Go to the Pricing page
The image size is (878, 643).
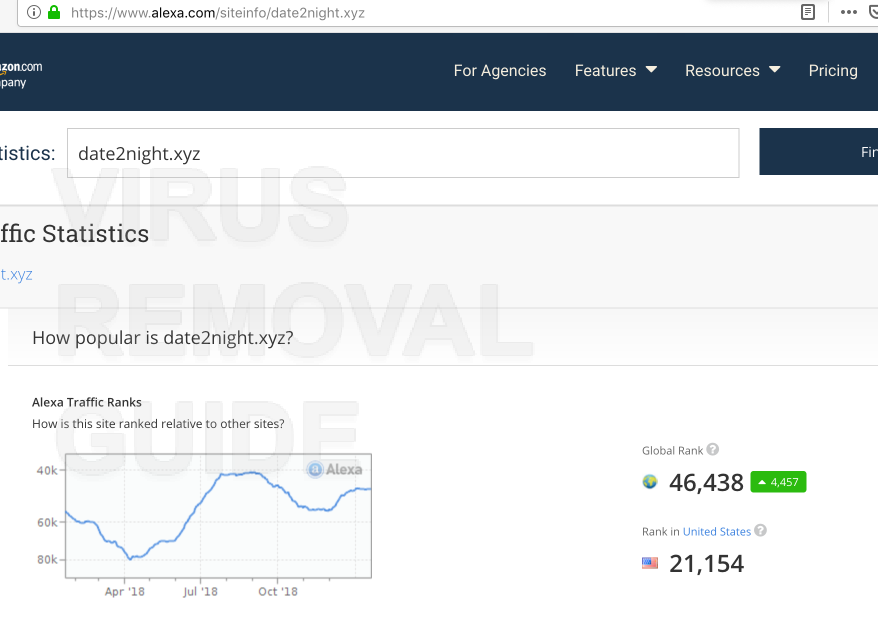click(x=833, y=71)
